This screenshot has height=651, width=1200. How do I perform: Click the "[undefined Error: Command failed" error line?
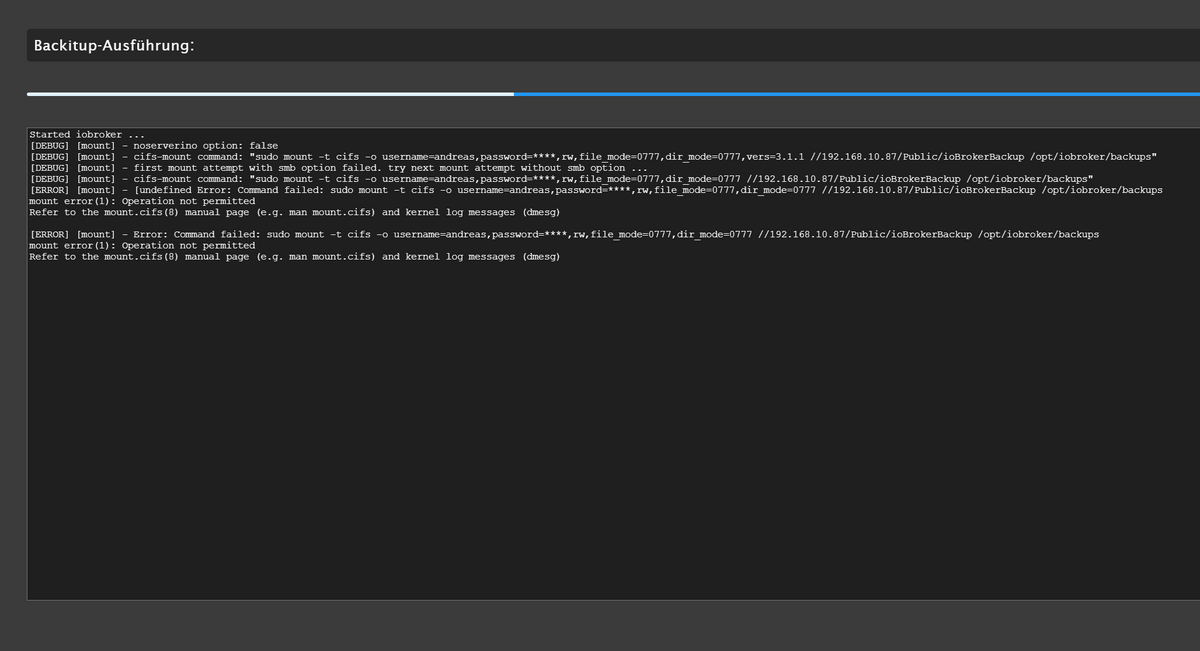click(x=596, y=190)
